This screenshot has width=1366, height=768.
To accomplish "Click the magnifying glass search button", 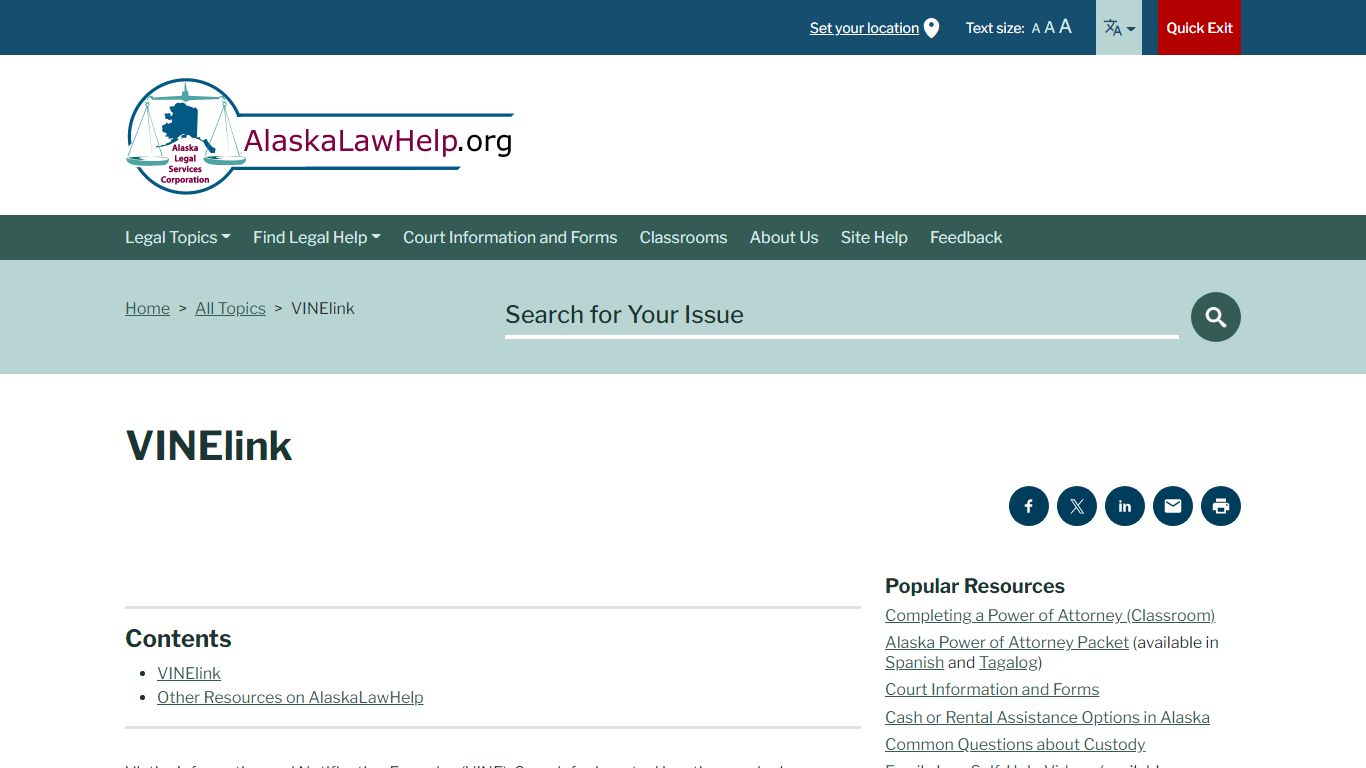I will [1215, 317].
